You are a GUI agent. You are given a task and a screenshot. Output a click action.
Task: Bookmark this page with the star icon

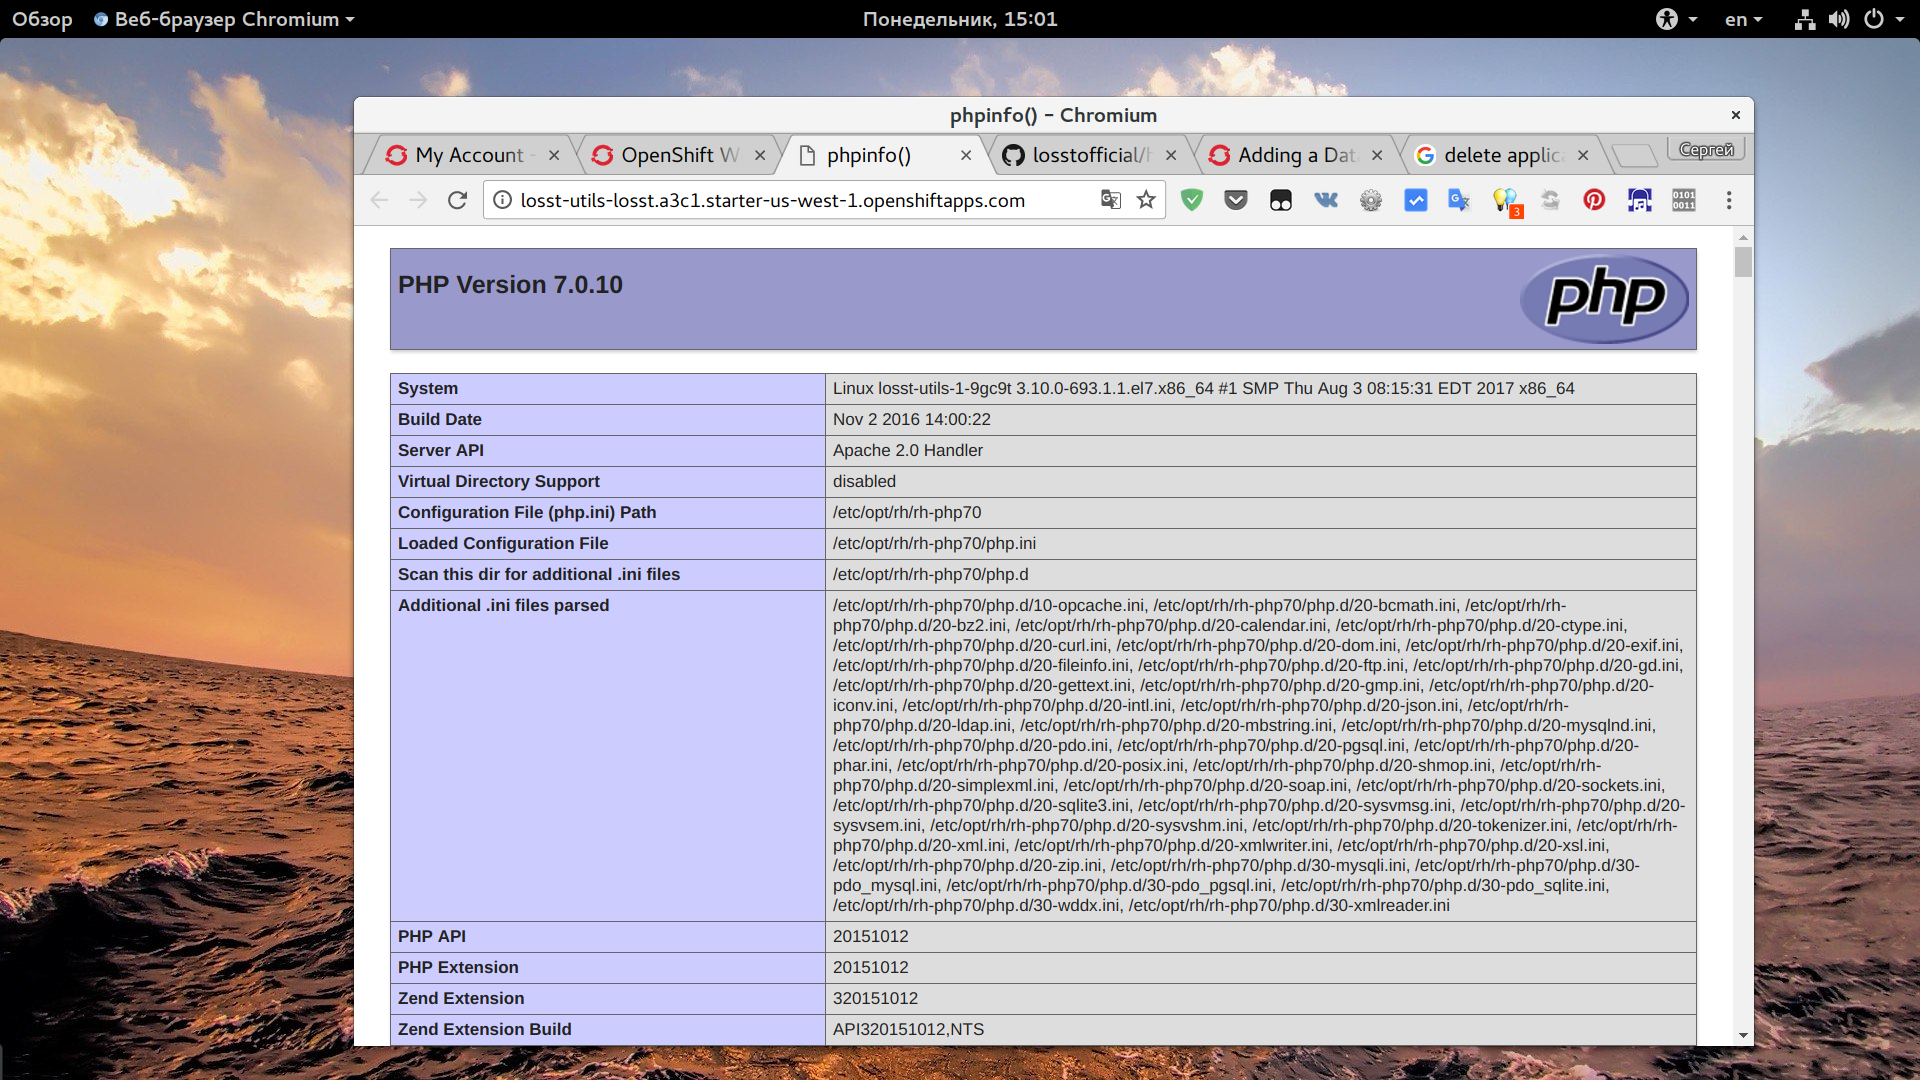pyautogui.click(x=1146, y=200)
